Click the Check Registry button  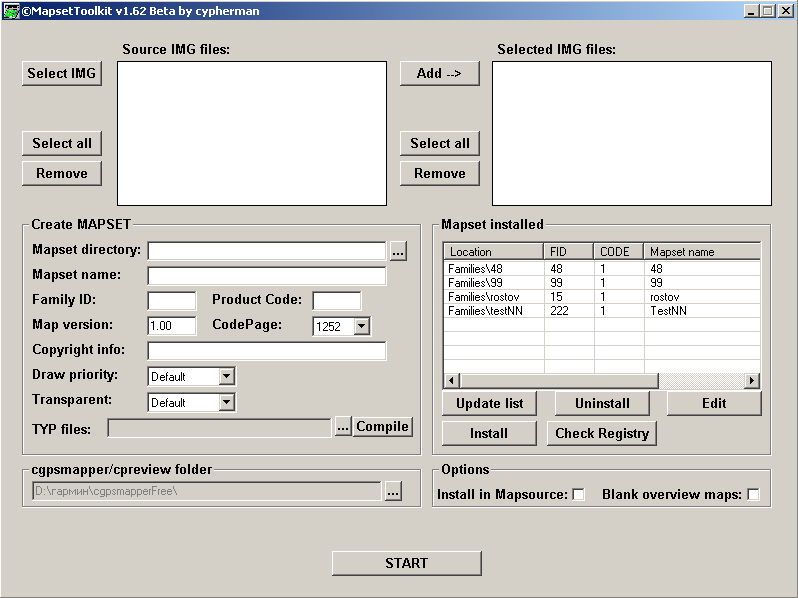[601, 433]
